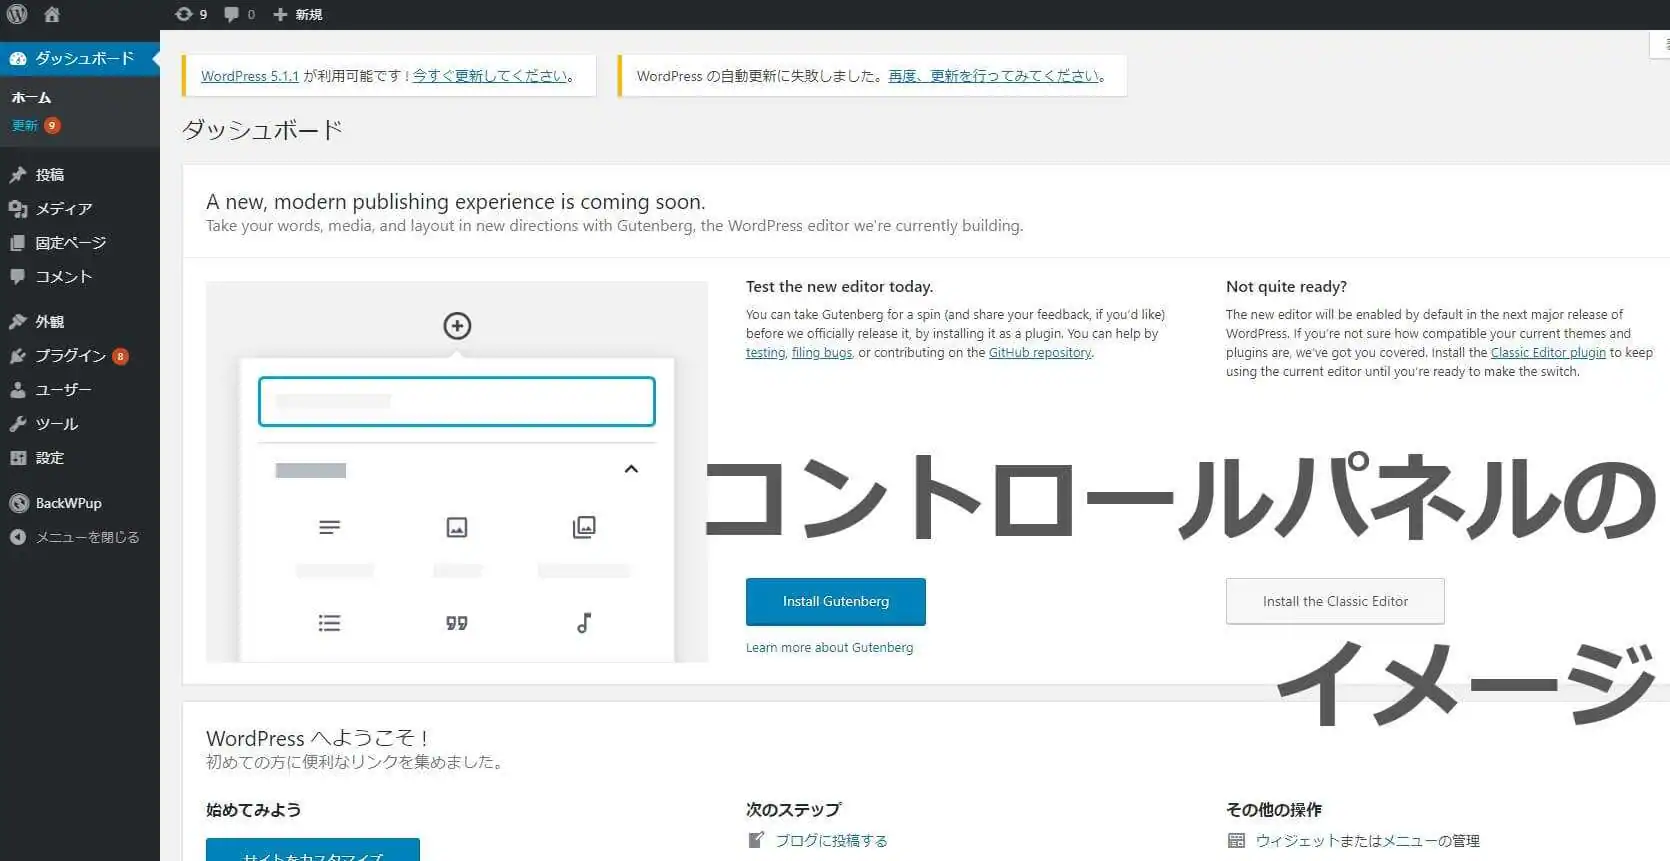
Task: Open BackWPup plugin menu
Action: pos(80,503)
